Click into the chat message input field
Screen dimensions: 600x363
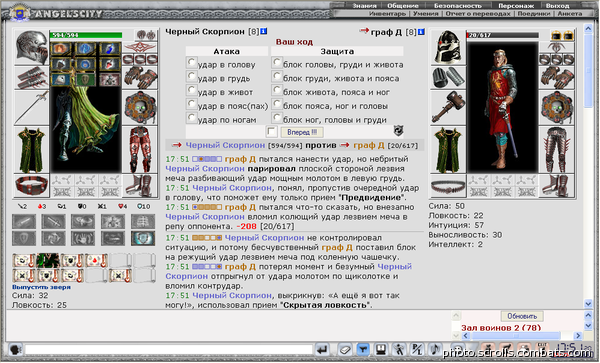point(169,350)
